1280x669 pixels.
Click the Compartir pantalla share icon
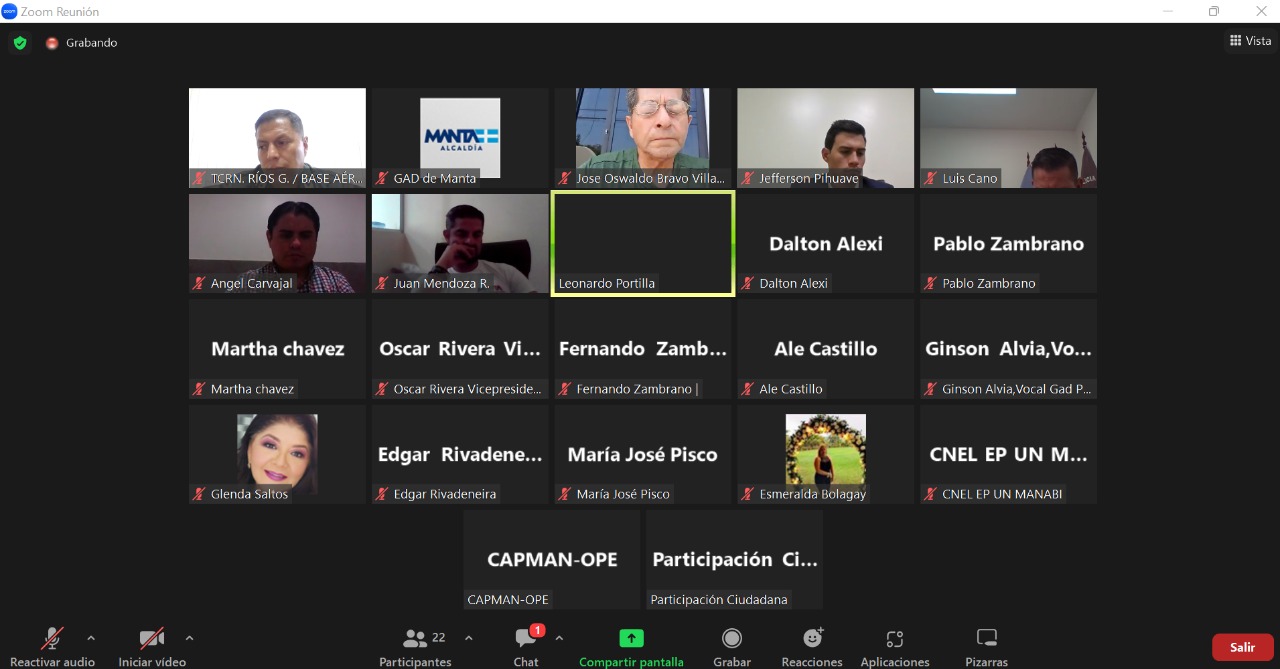(631, 639)
